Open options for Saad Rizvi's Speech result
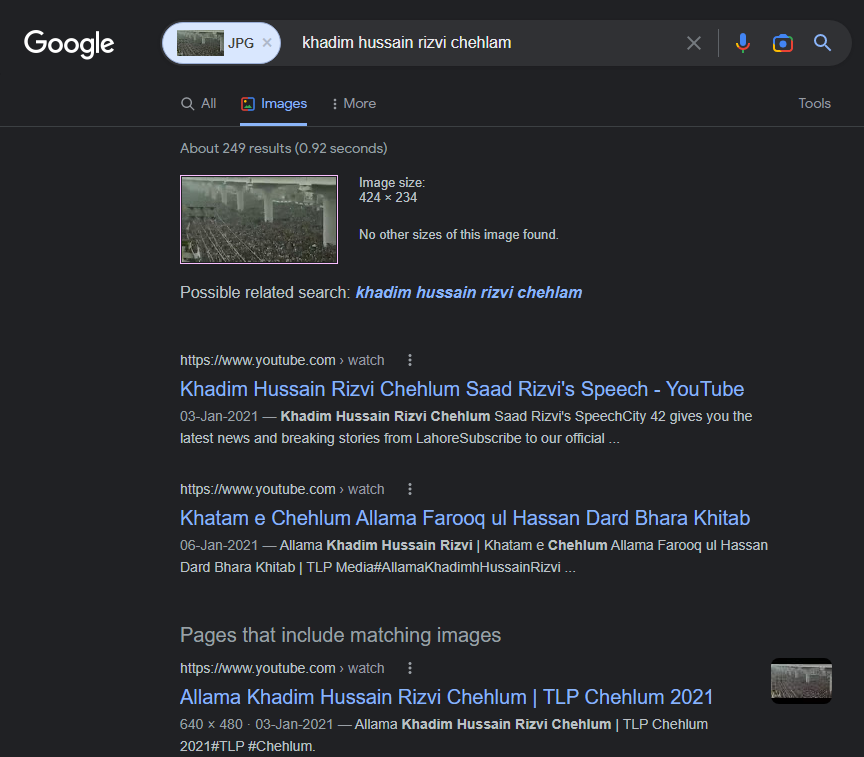Viewport: 864px width, 757px height. coord(409,360)
